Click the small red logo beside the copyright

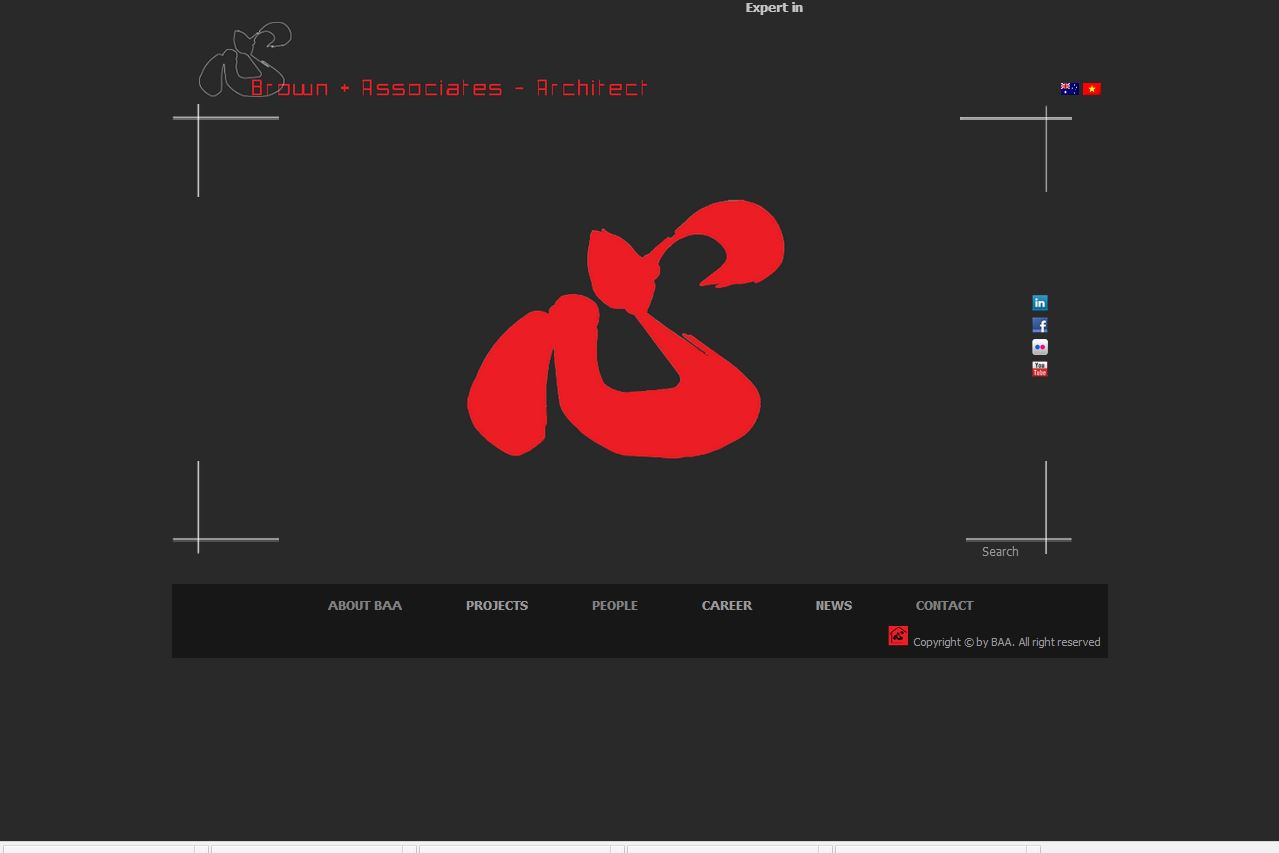point(898,635)
